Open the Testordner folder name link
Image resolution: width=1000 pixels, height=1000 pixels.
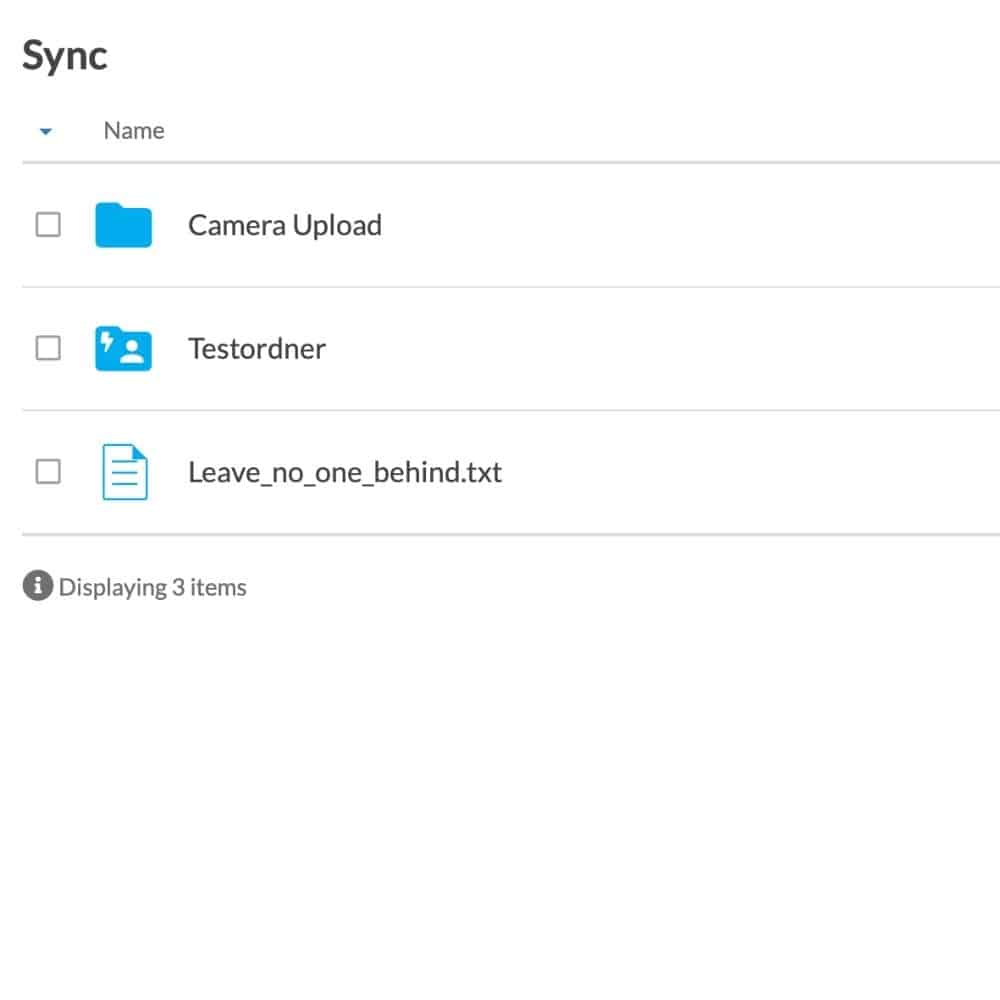(257, 349)
